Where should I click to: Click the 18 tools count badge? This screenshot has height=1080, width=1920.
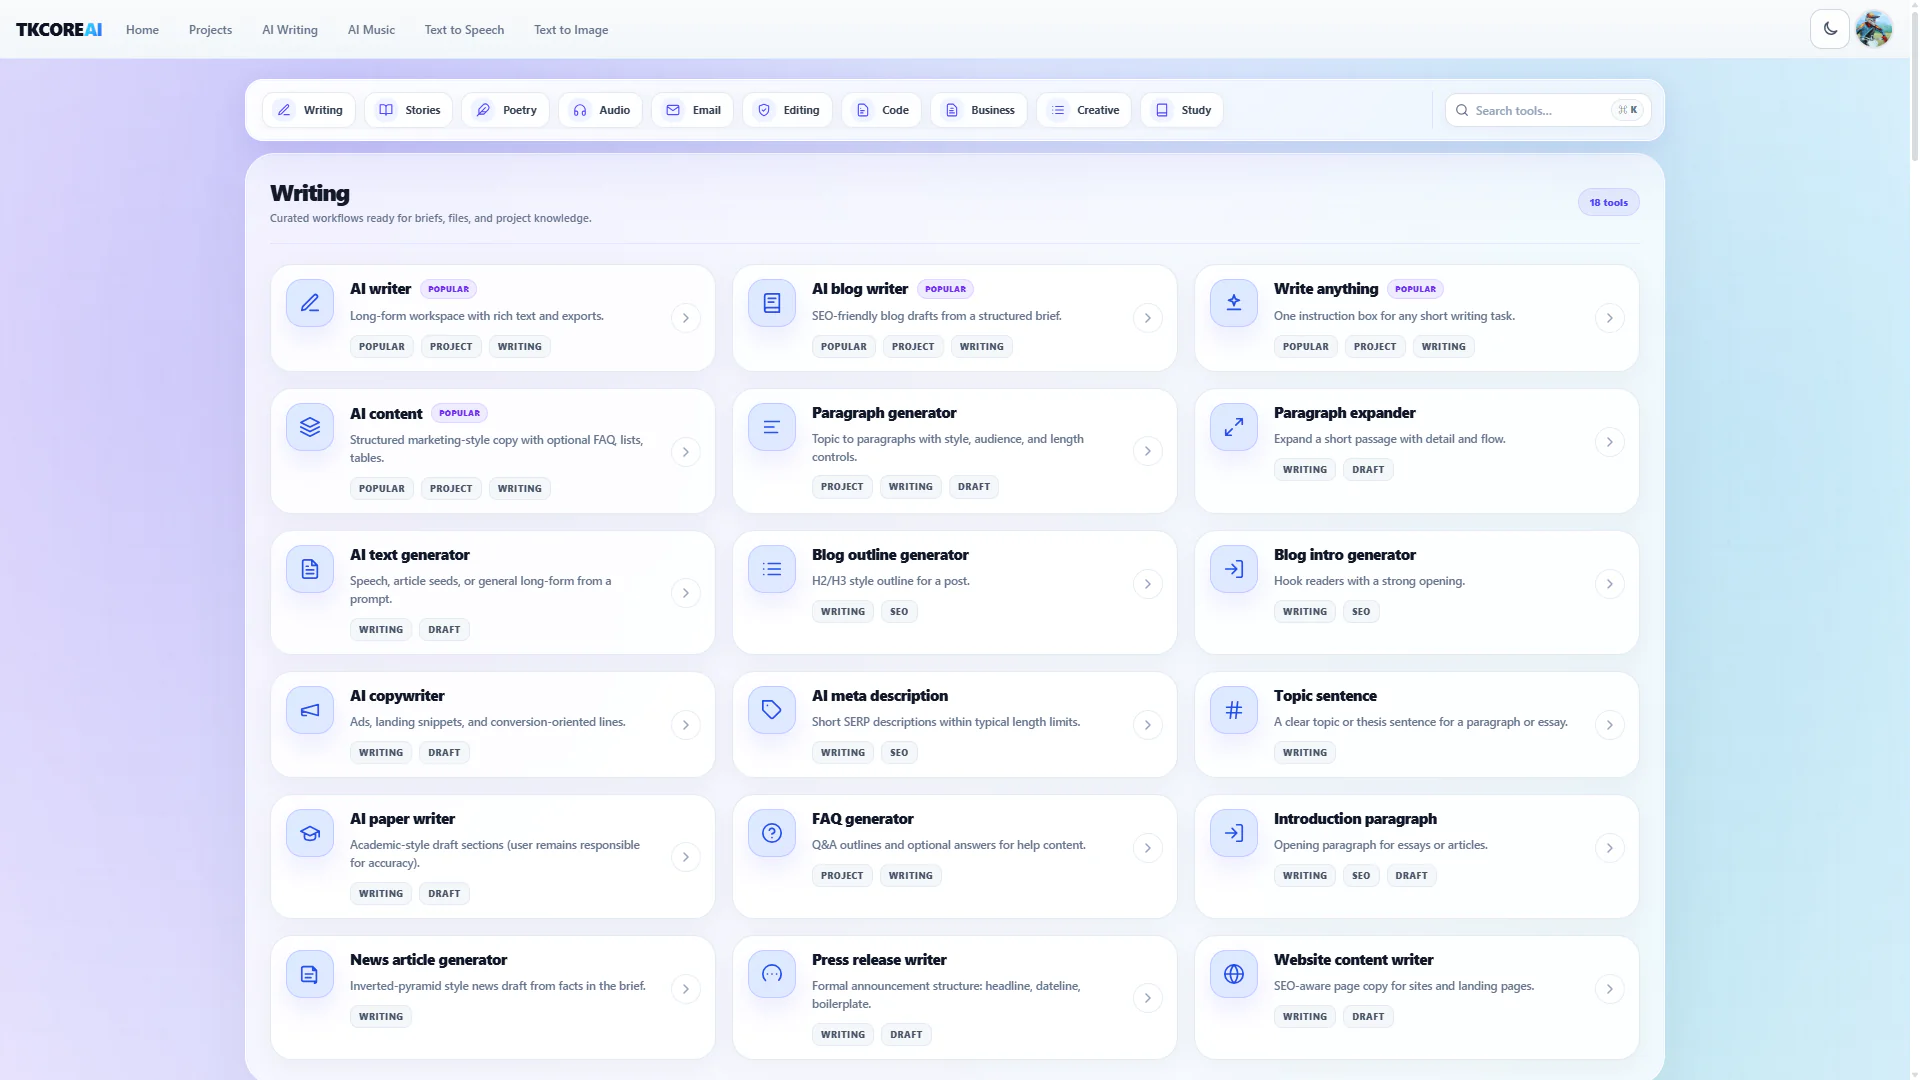tap(1608, 202)
